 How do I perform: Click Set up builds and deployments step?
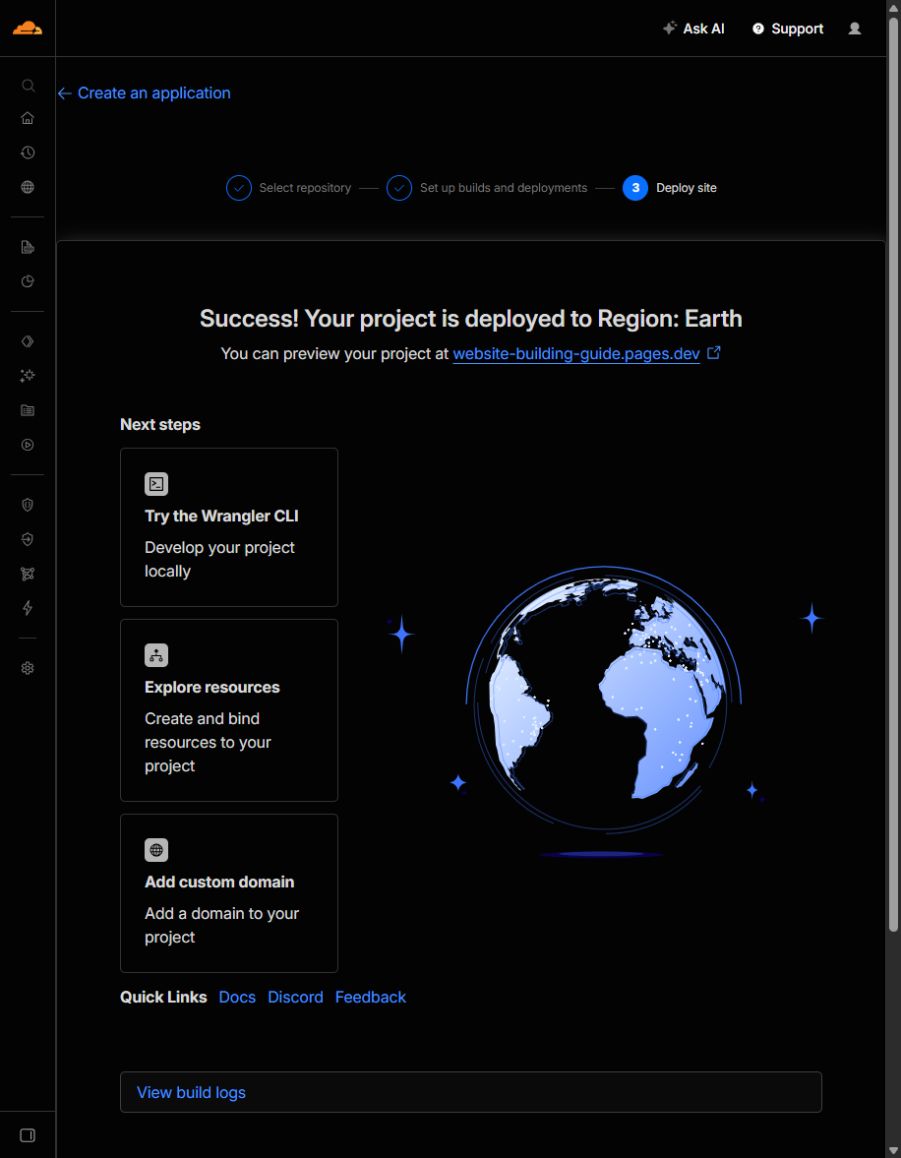pos(487,188)
